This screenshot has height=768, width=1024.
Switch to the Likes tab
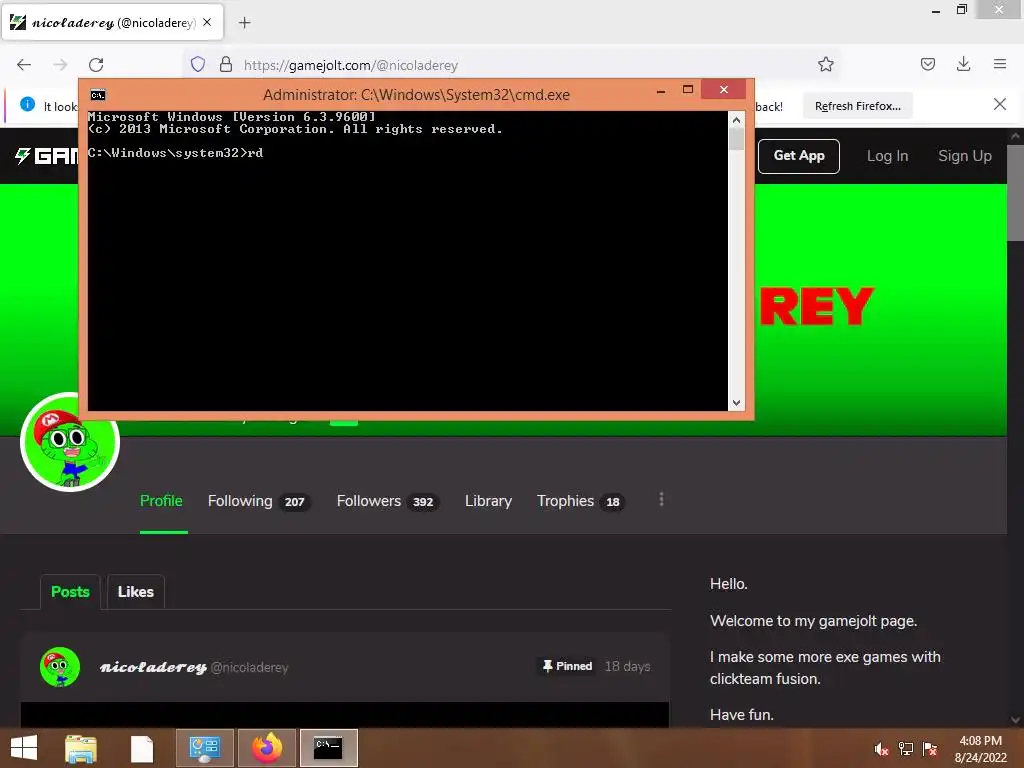[135, 592]
